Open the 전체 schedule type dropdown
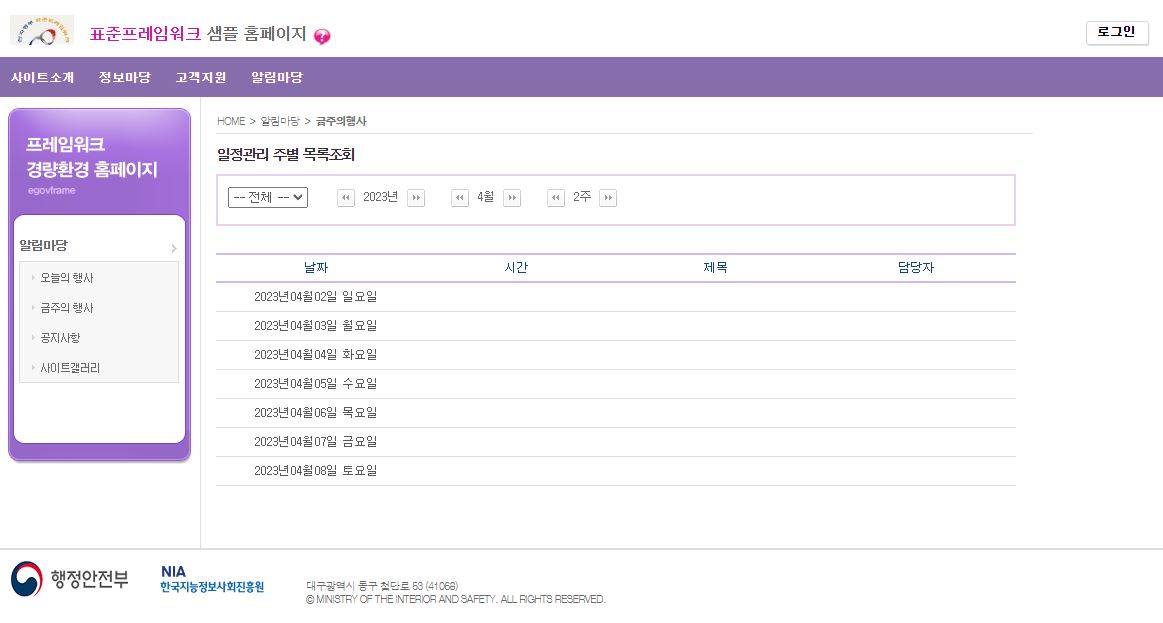This screenshot has width=1163, height=623. (x=268, y=198)
